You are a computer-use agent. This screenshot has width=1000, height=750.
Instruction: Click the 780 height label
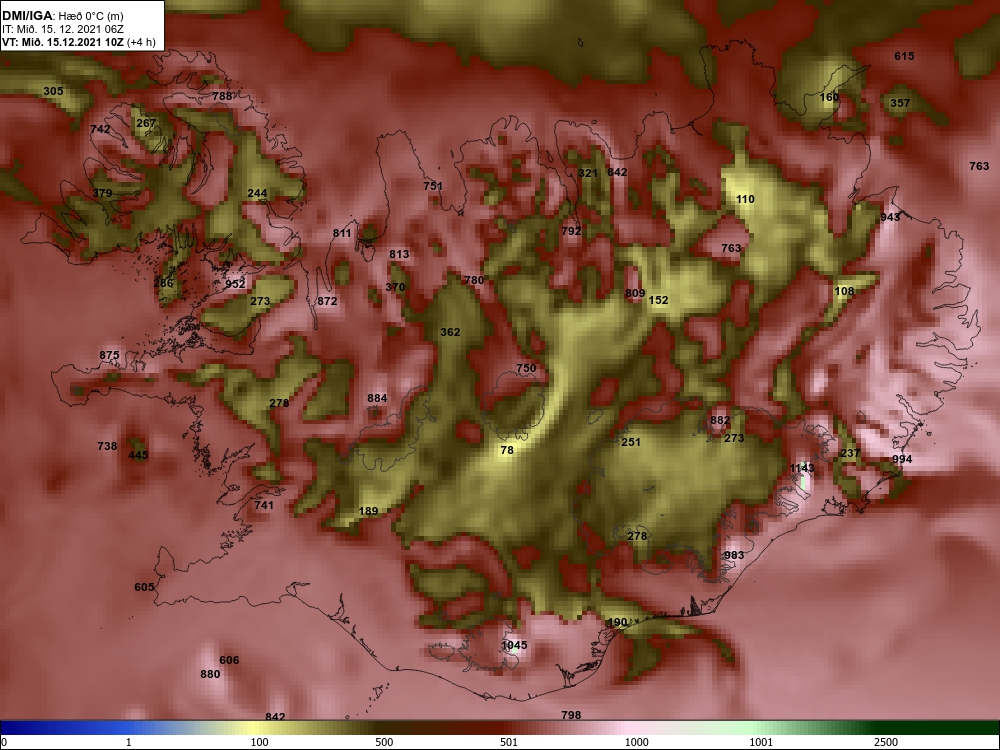point(474,280)
